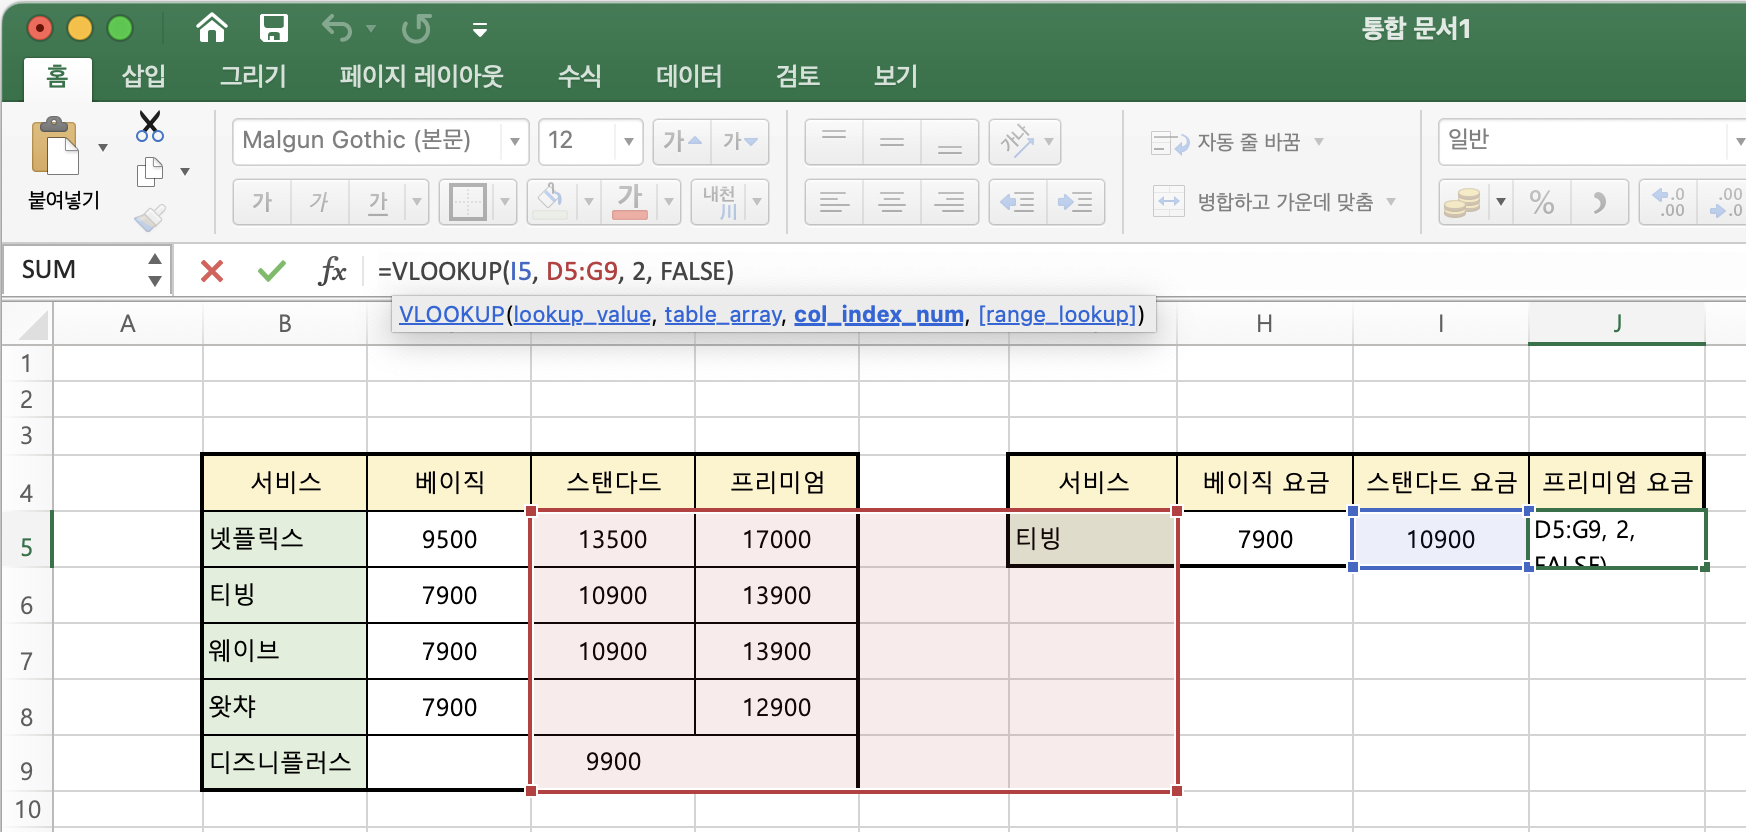1746x832 pixels.
Task: Align text to vertical middle
Action: [x=892, y=142]
